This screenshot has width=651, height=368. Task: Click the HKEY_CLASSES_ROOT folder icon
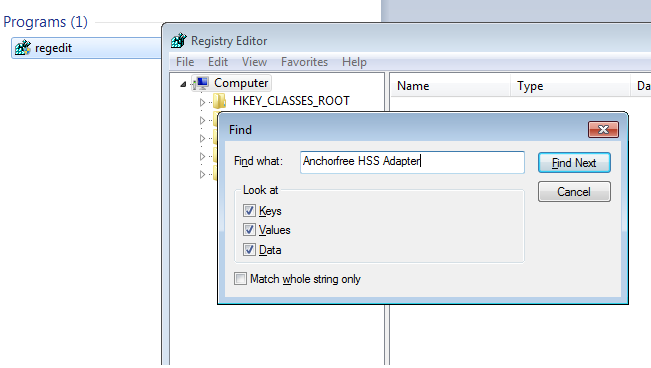pyautogui.click(x=219, y=101)
